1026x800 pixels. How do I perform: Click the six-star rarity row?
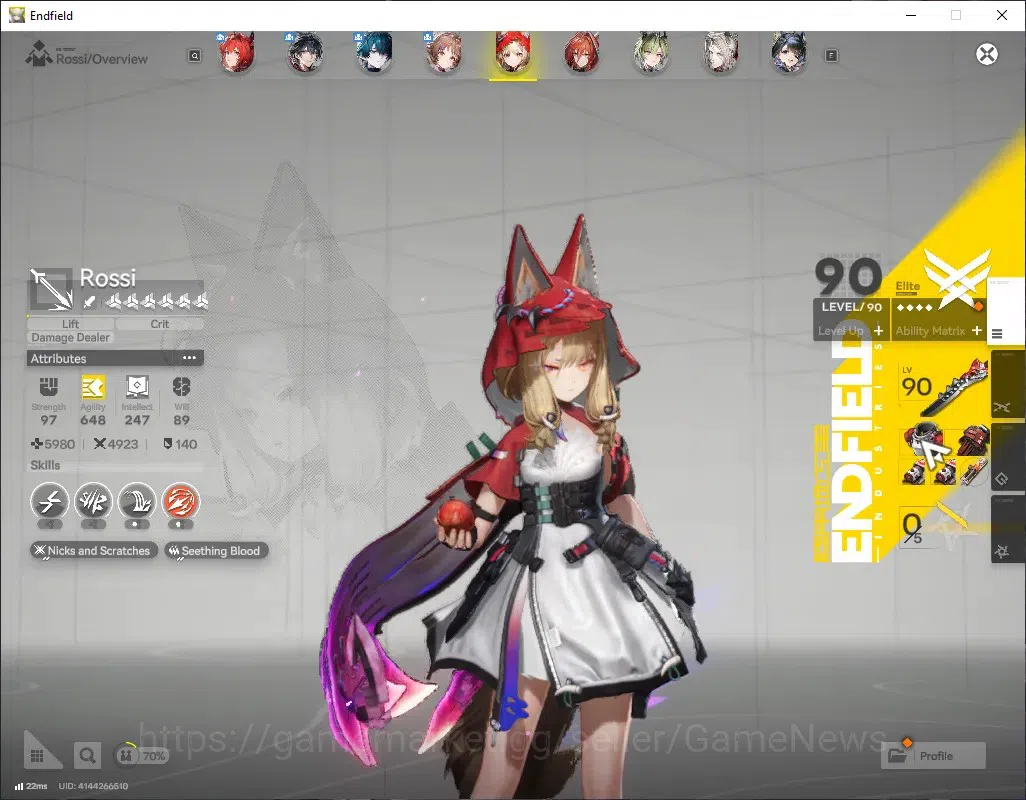point(156,302)
